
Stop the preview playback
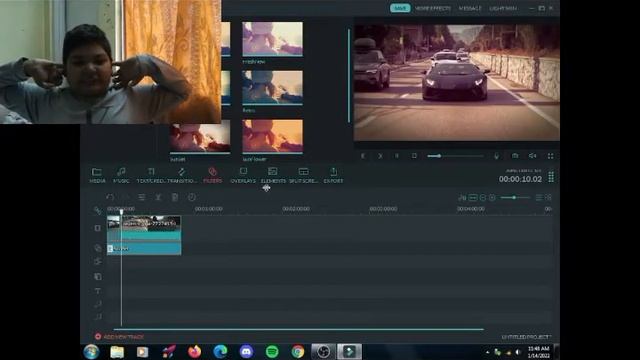click(x=414, y=156)
